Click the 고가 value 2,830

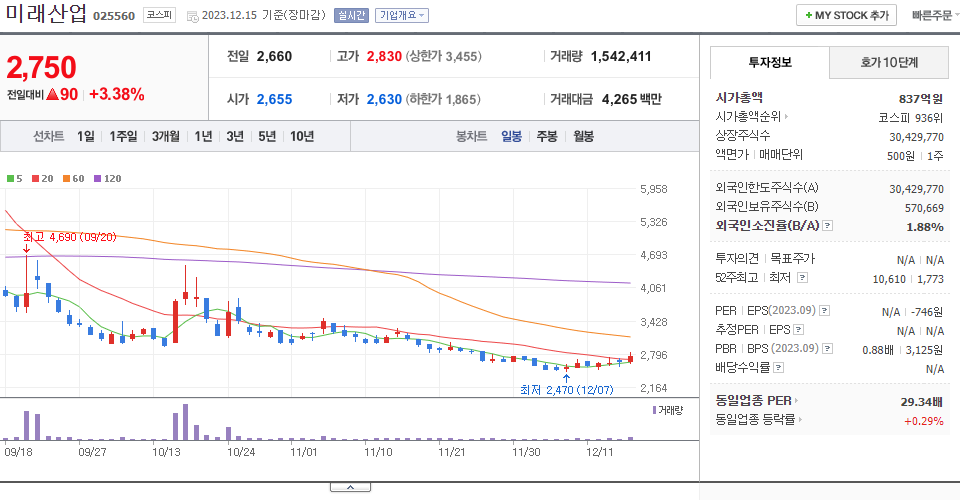click(384, 56)
